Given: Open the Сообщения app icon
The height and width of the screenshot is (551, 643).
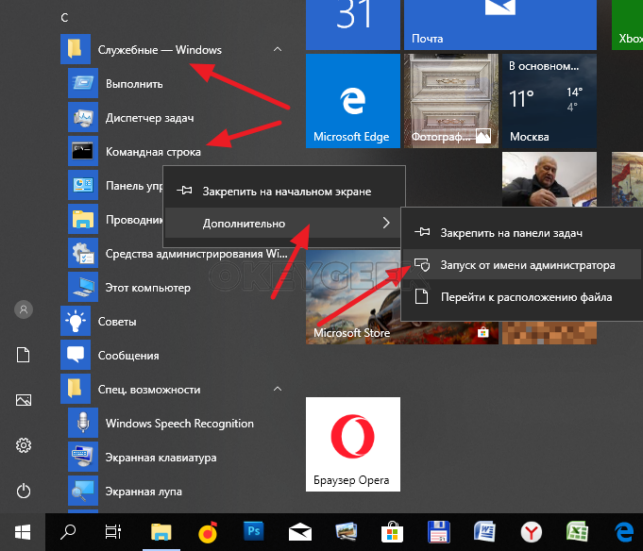Looking at the screenshot, I should tap(75, 355).
